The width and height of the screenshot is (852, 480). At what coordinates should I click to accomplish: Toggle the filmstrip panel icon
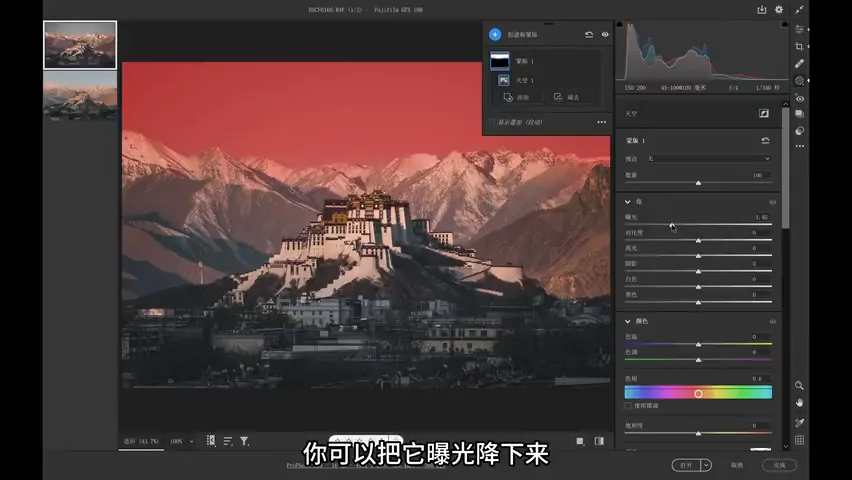click(211, 441)
